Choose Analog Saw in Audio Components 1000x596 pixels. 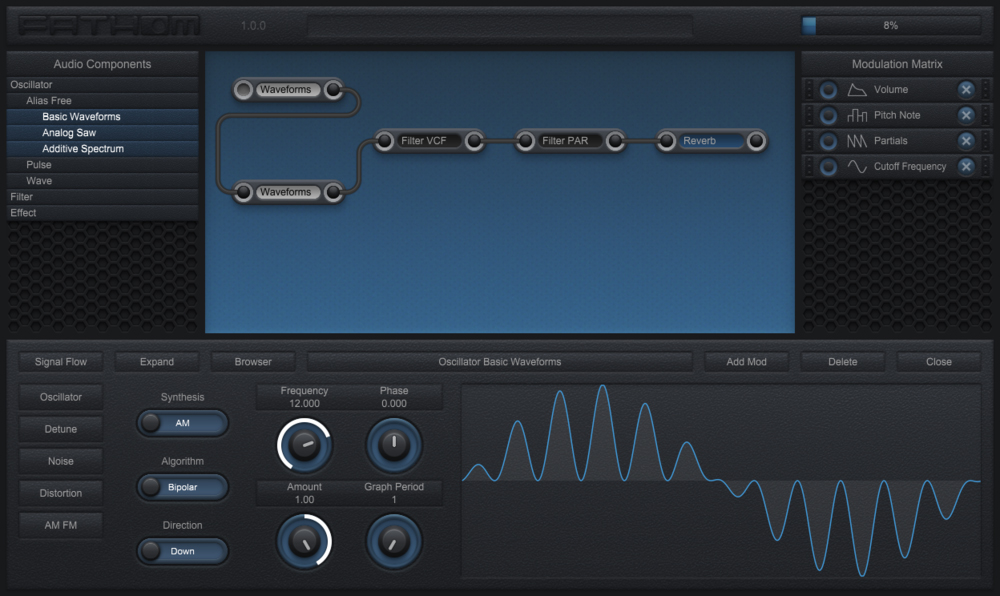pos(102,133)
